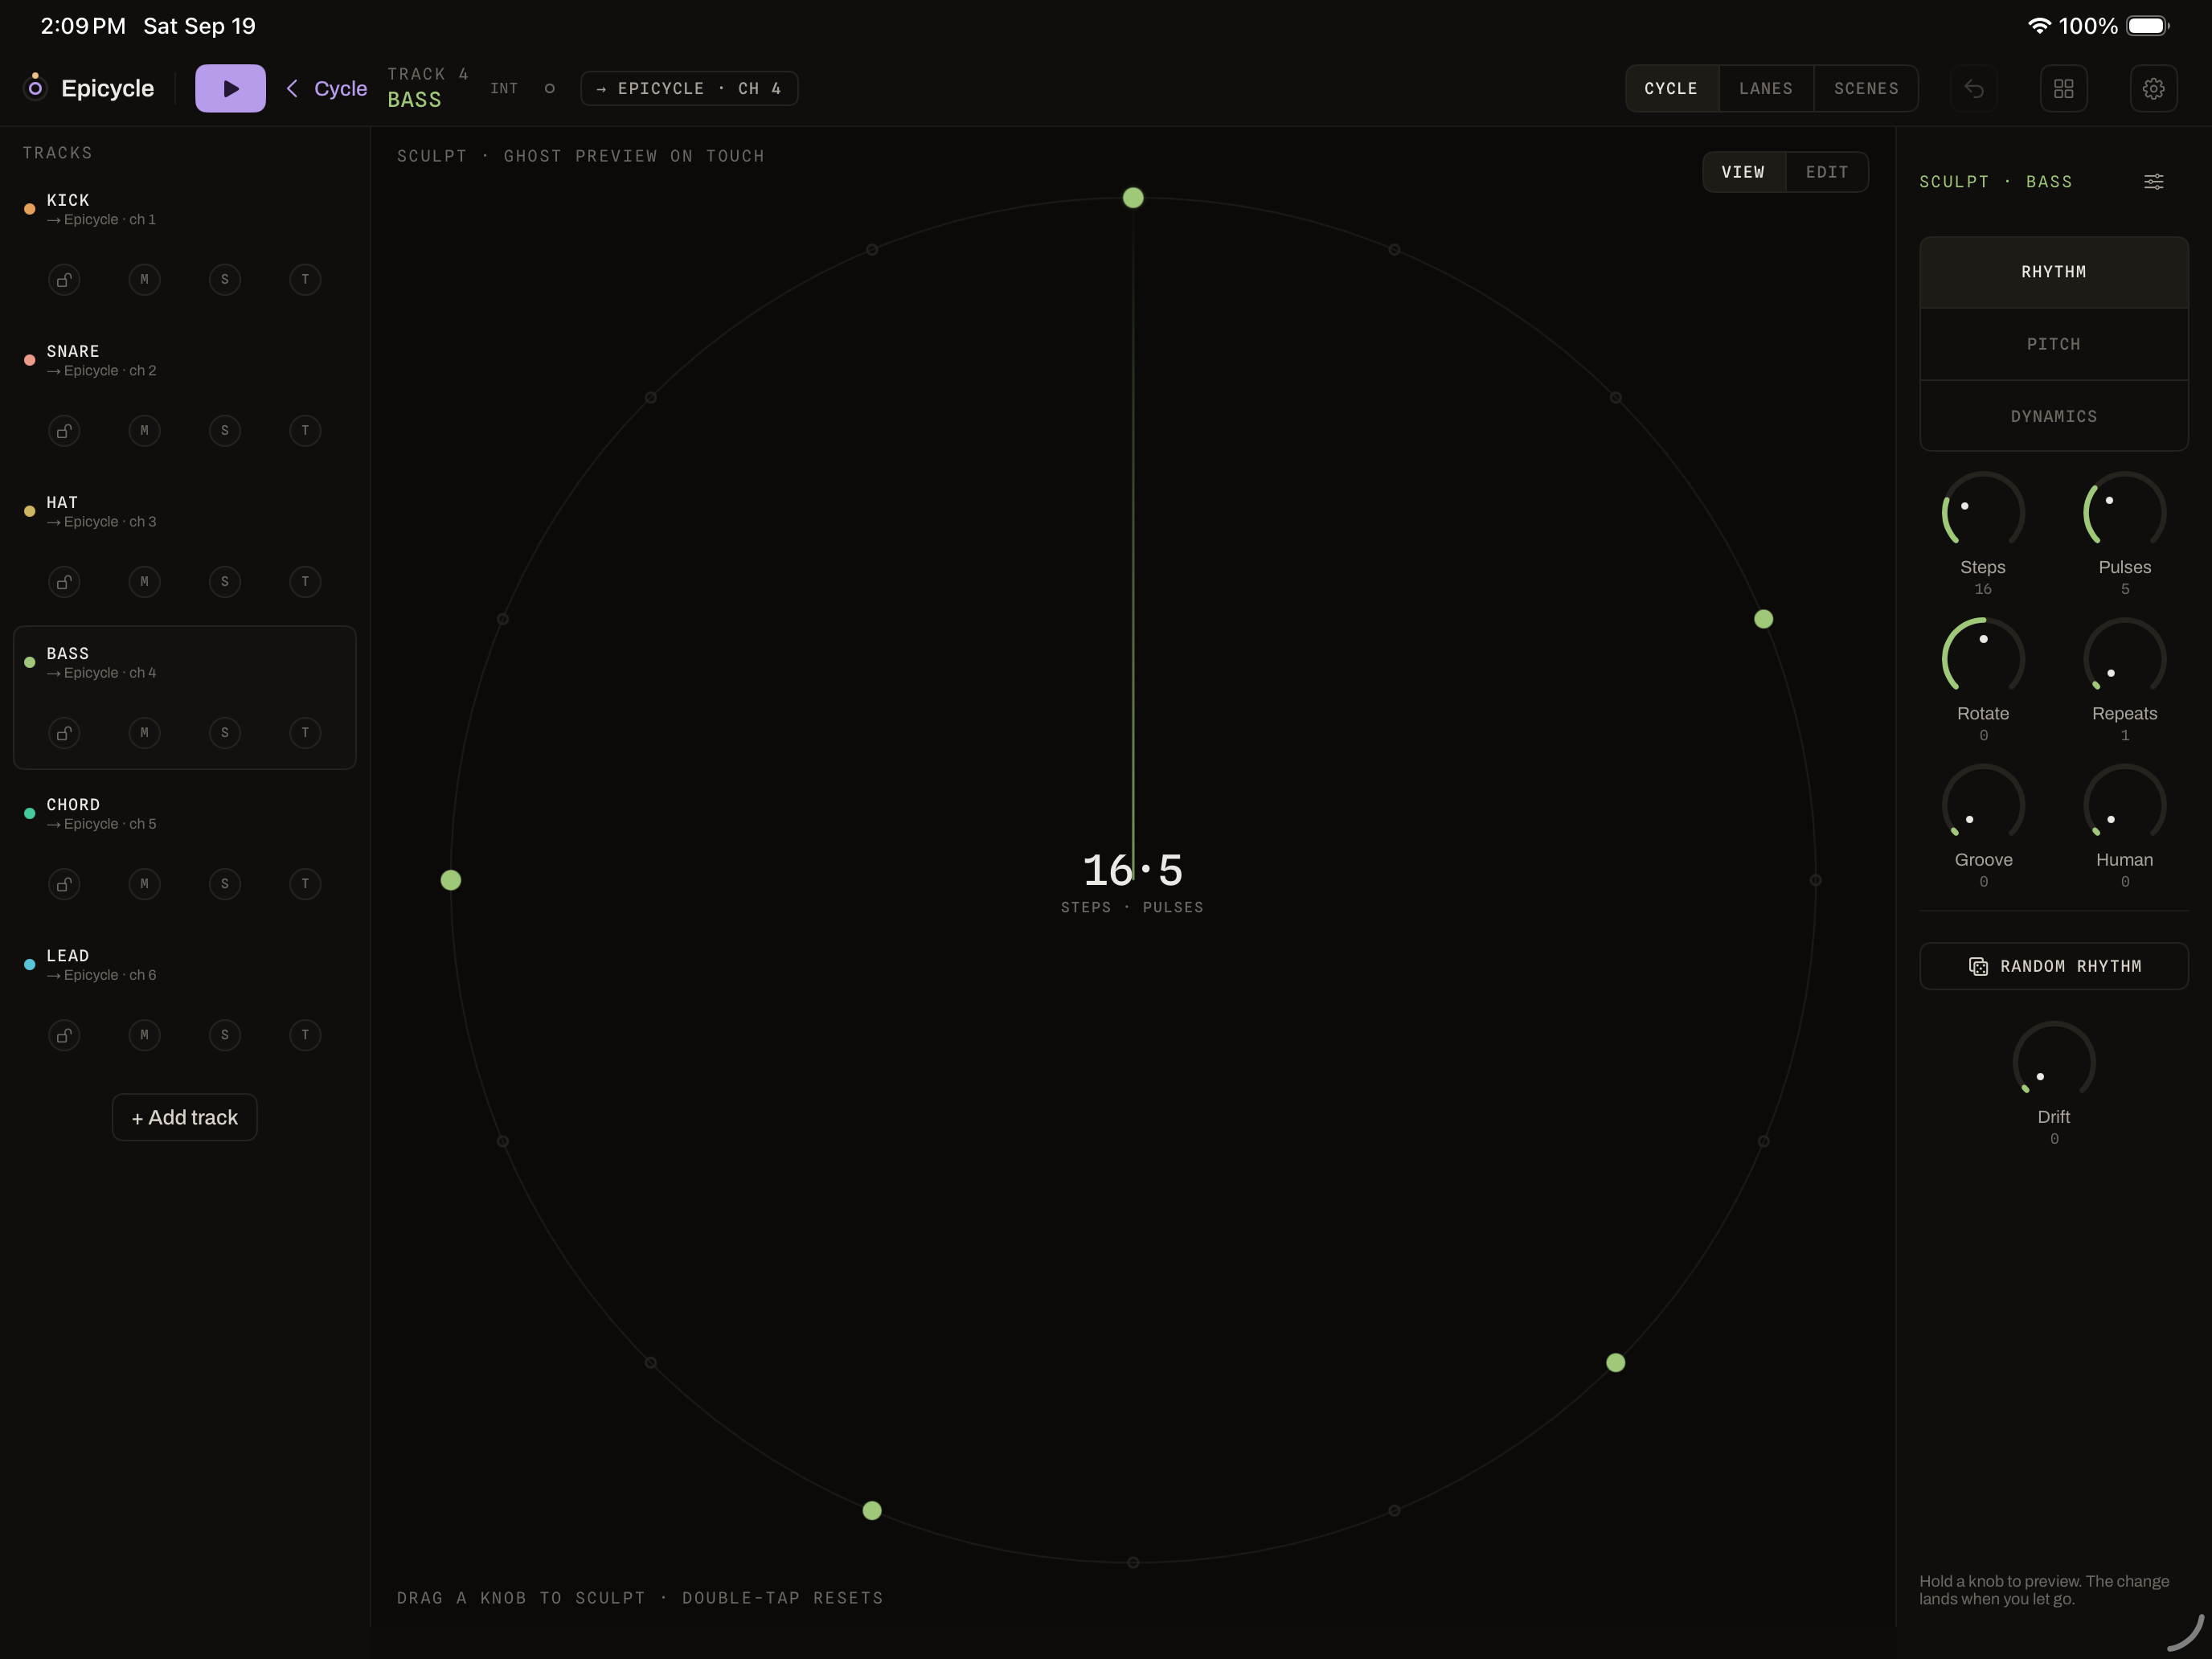Toggle the lock on the HAT track

pos(64,582)
